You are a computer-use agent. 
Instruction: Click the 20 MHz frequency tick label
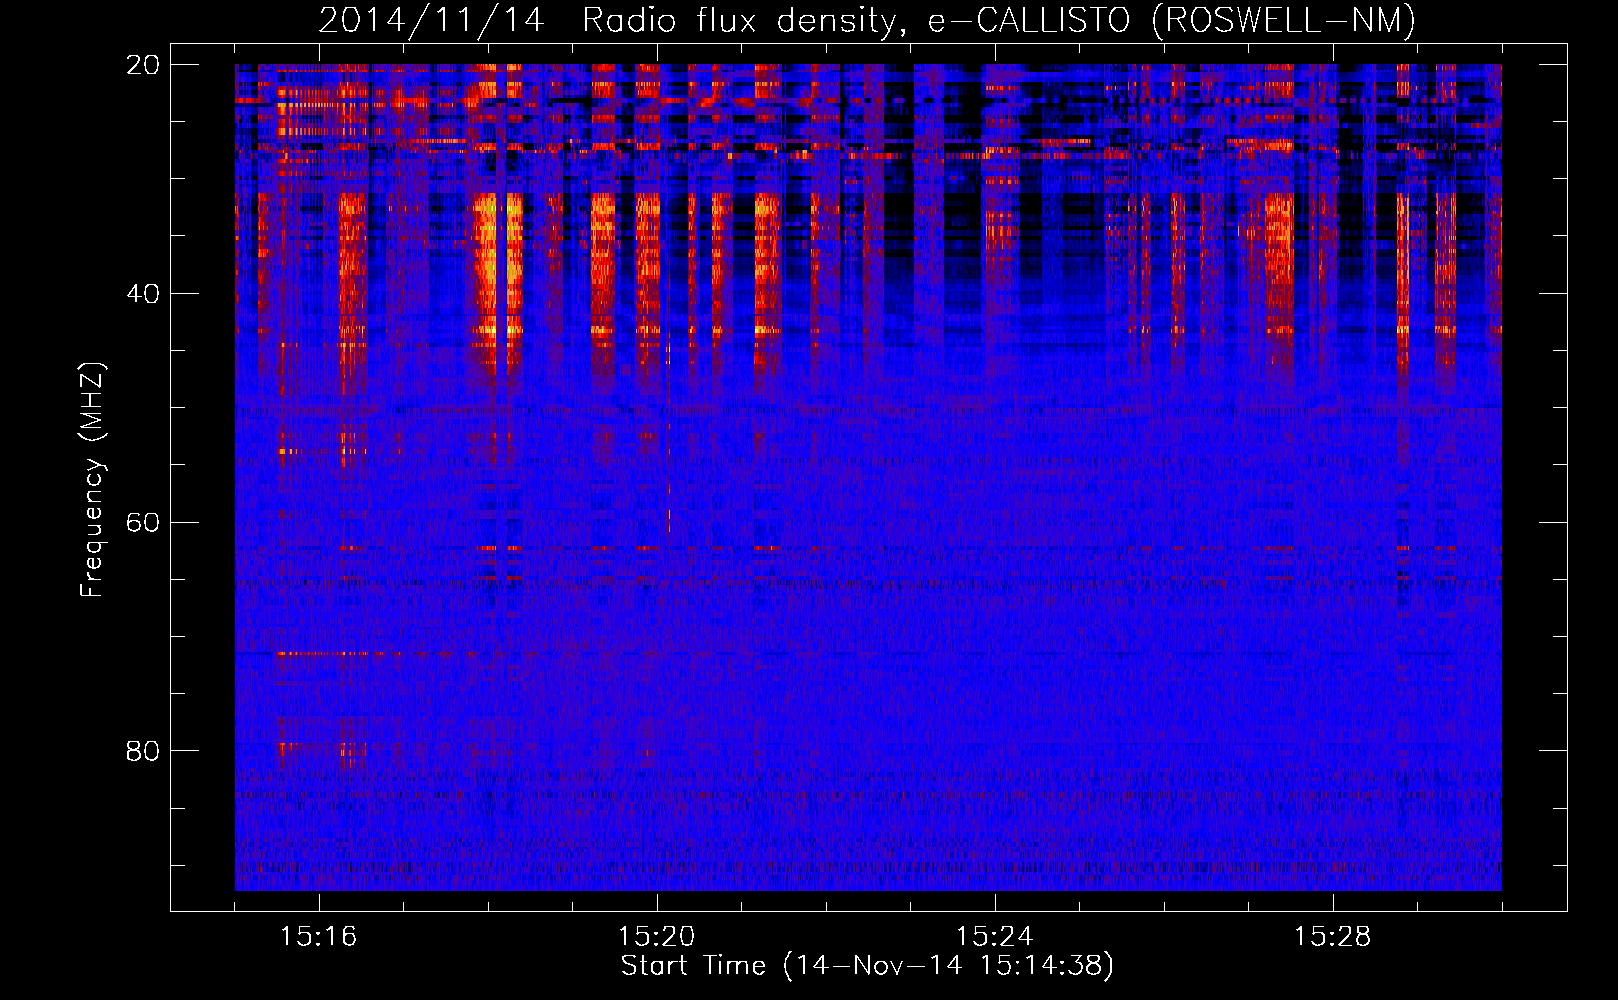pos(143,65)
